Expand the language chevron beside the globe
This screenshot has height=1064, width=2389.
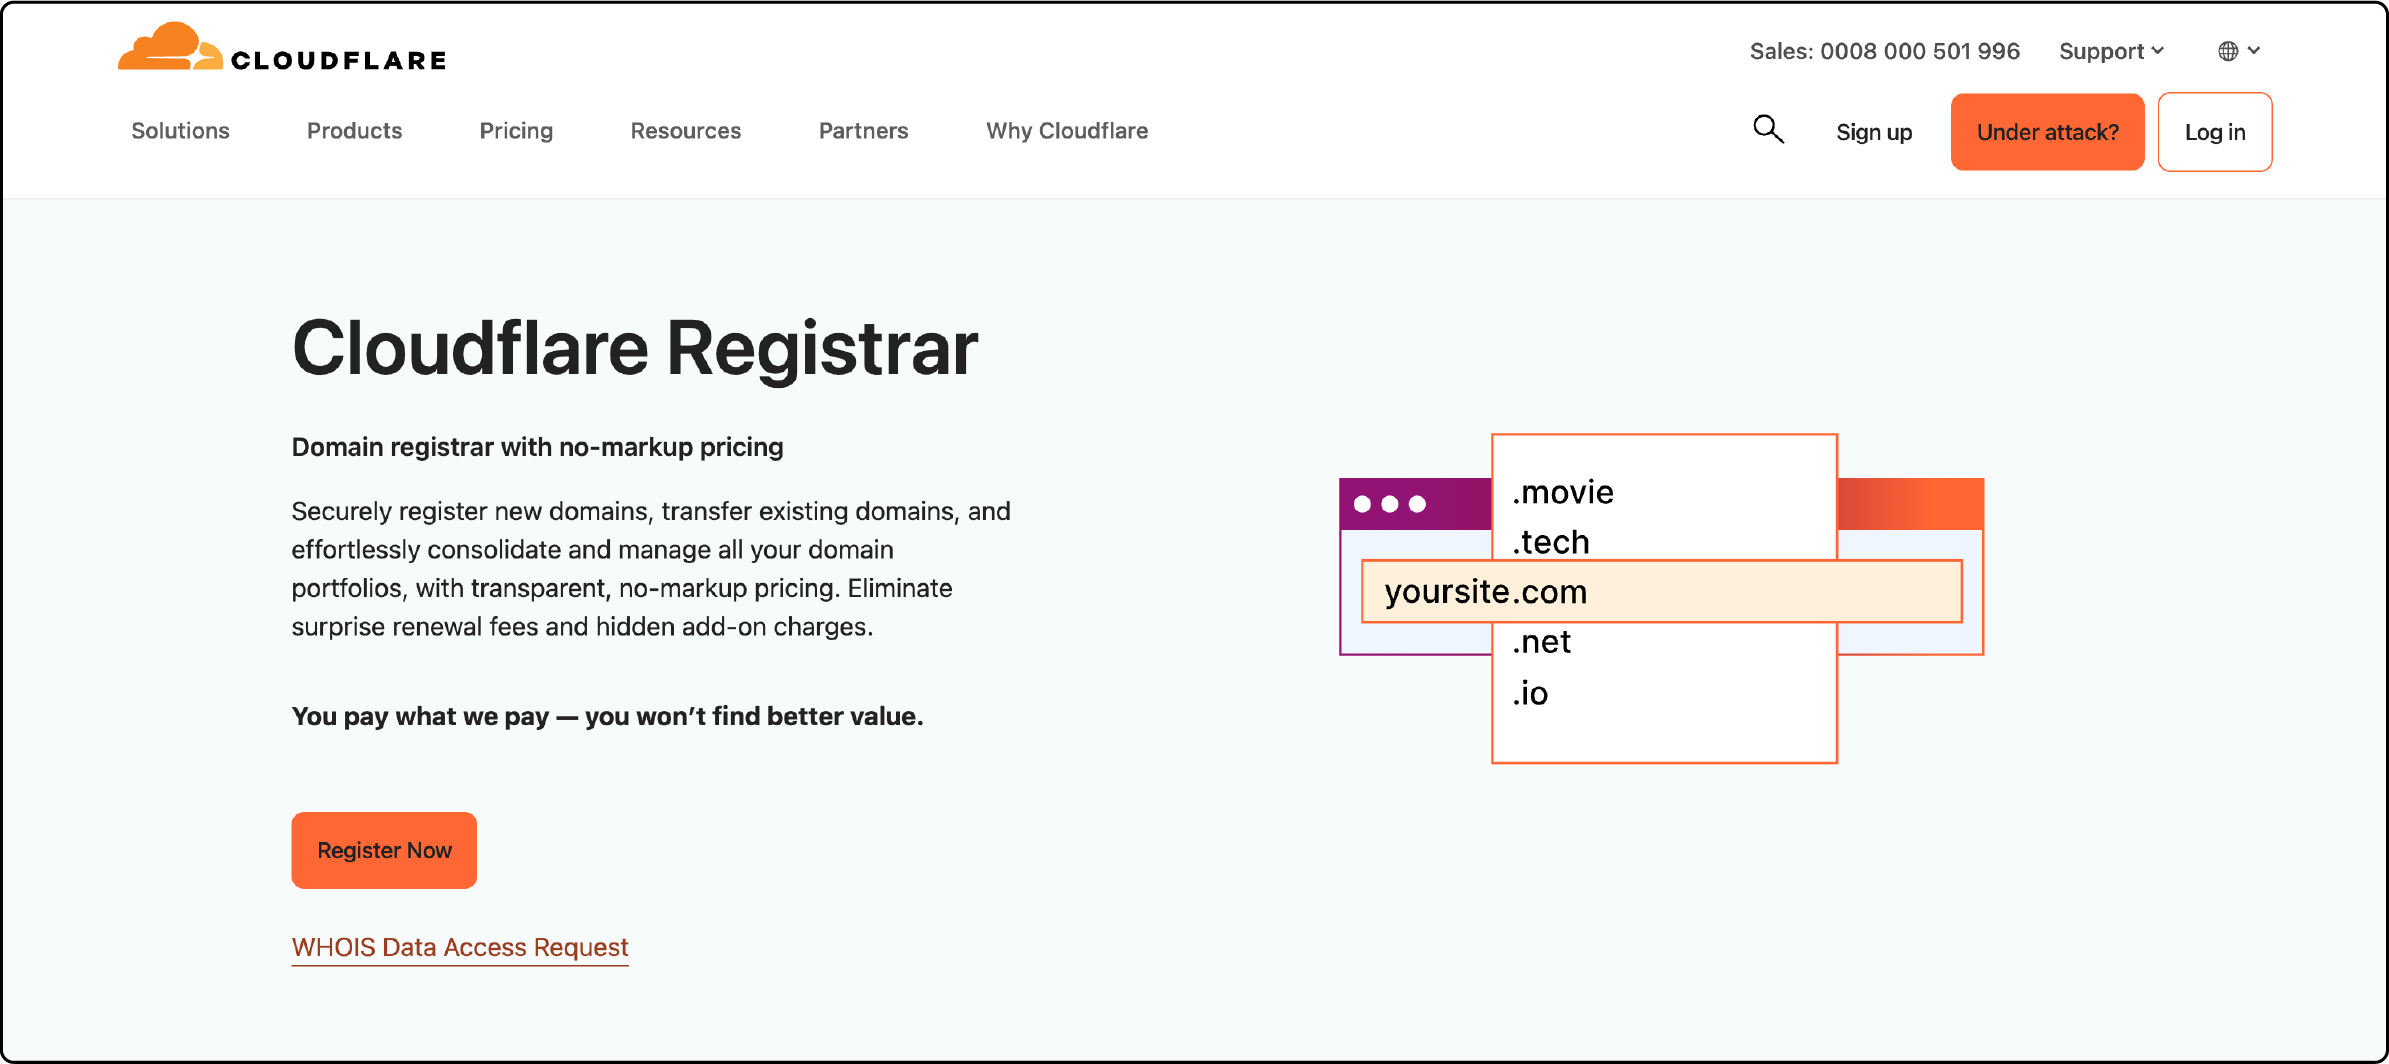tap(2254, 50)
